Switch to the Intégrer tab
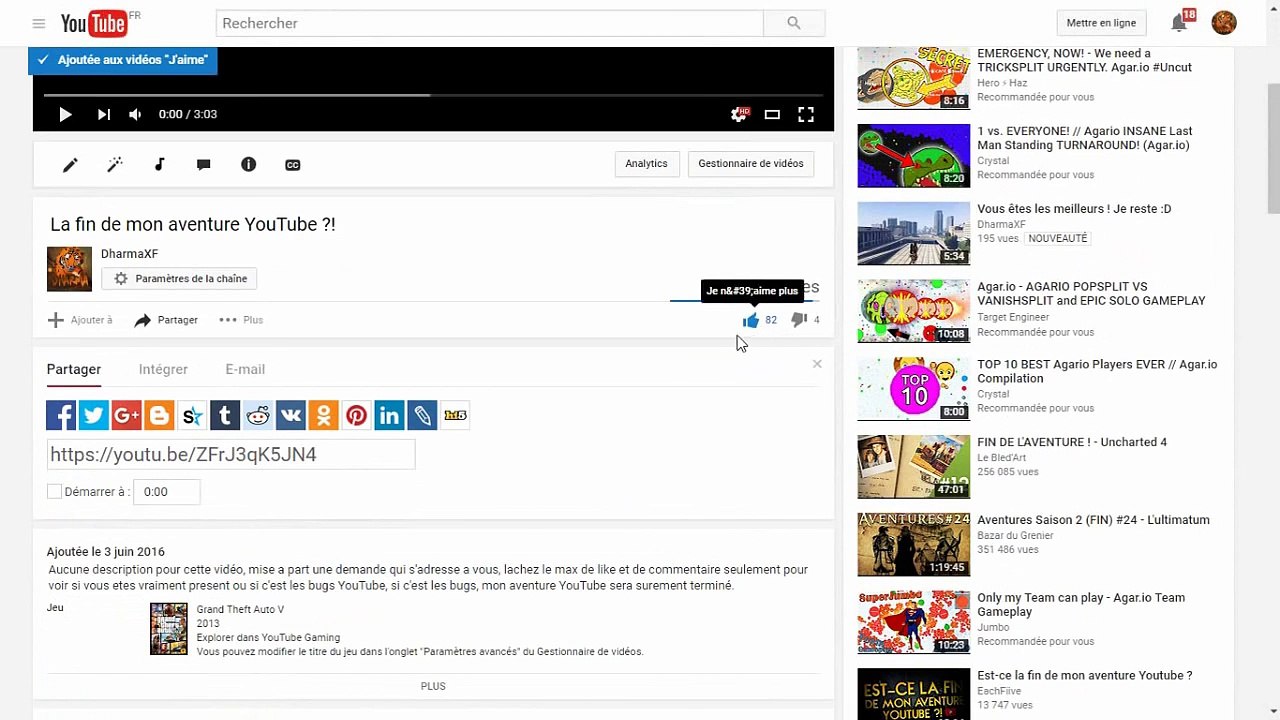This screenshot has width=1280, height=720. 163,369
